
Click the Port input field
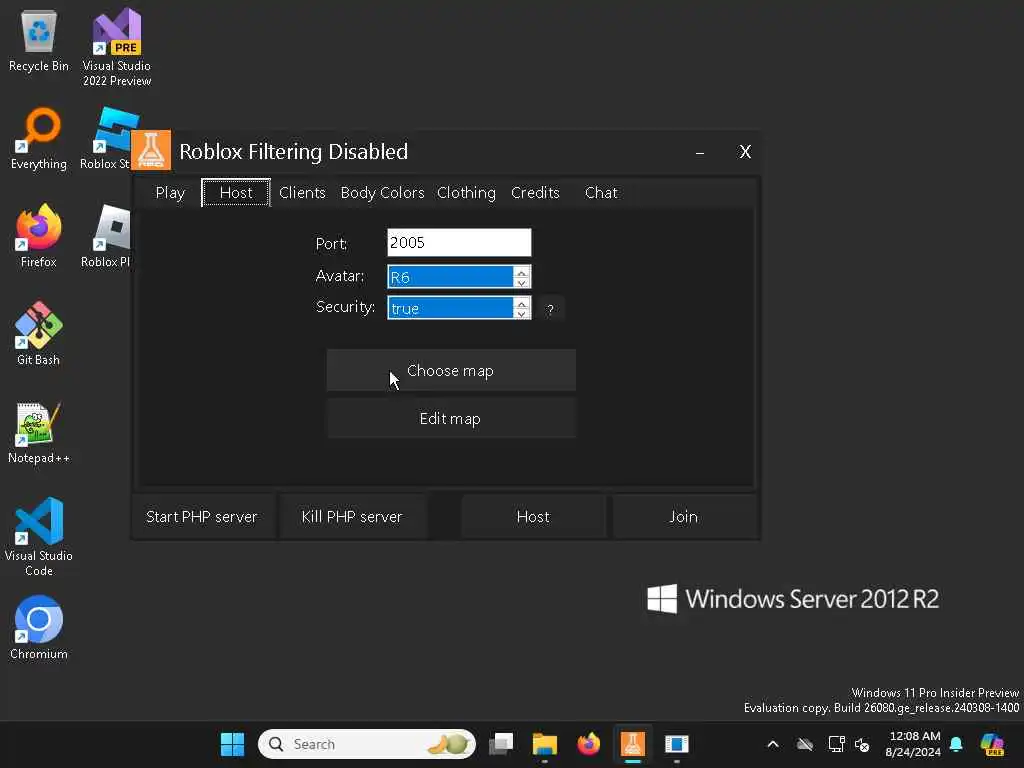(459, 242)
